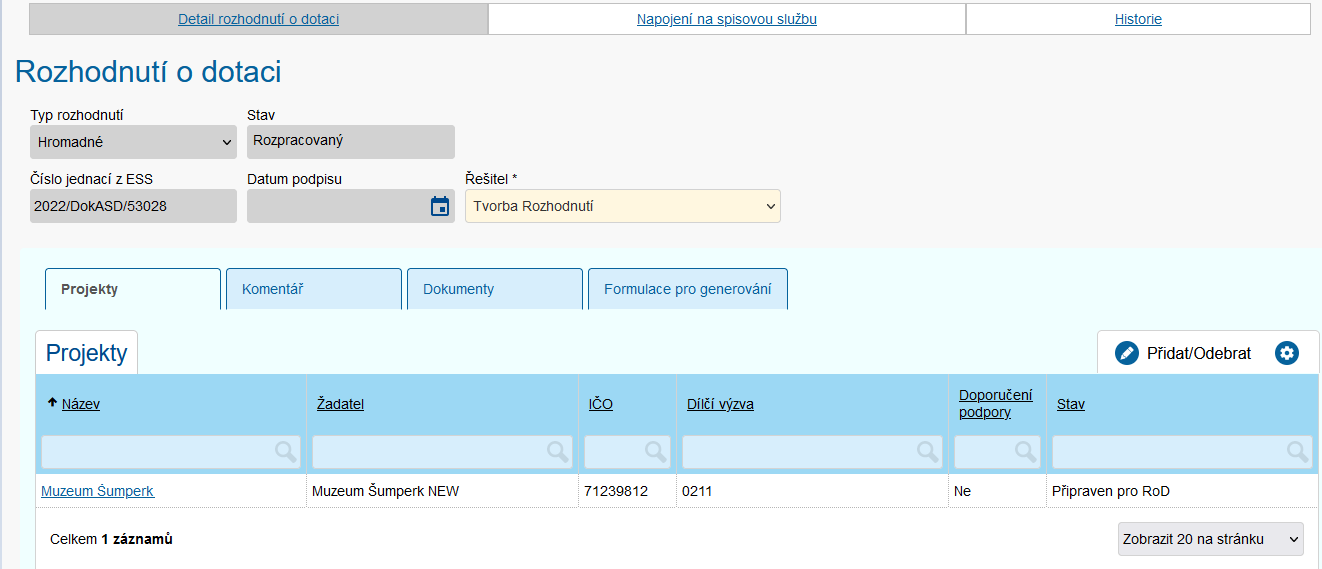
Task: Click the Číslo jednací z ESS field
Action: (133, 206)
